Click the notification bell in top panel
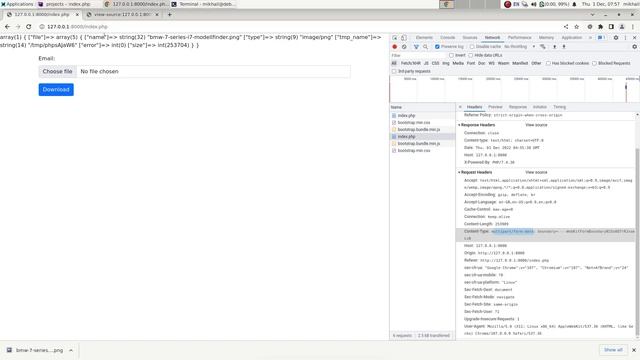Screen dimensions: 640x360 574,4
